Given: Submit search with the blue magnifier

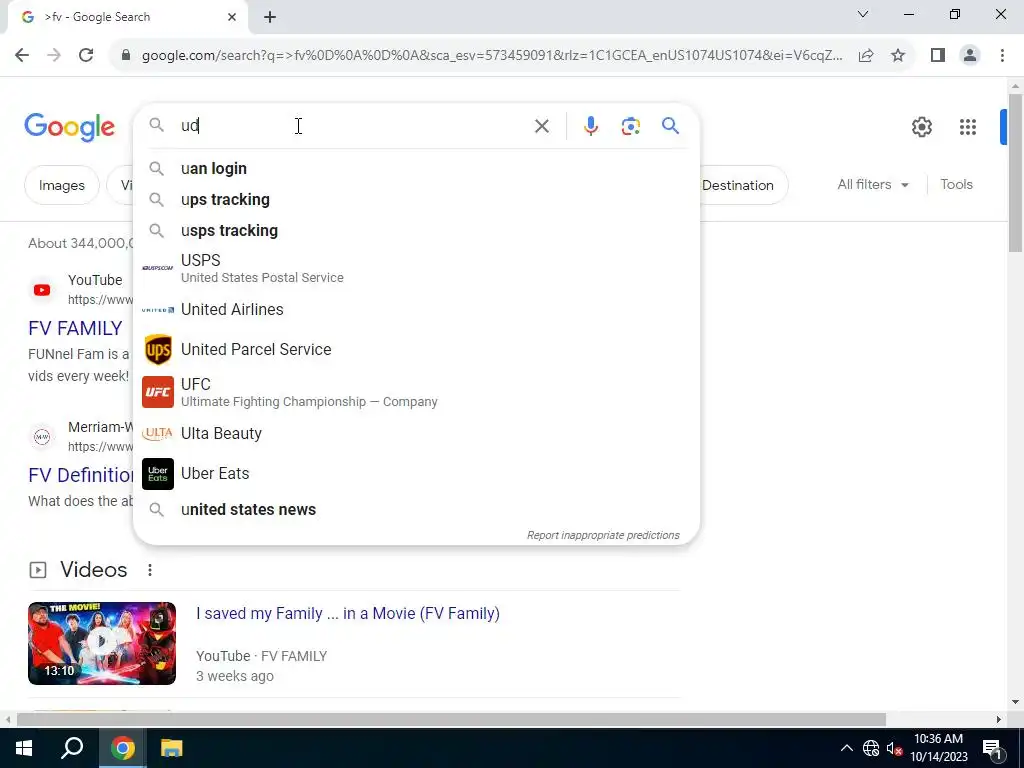Looking at the screenshot, I should [670, 125].
